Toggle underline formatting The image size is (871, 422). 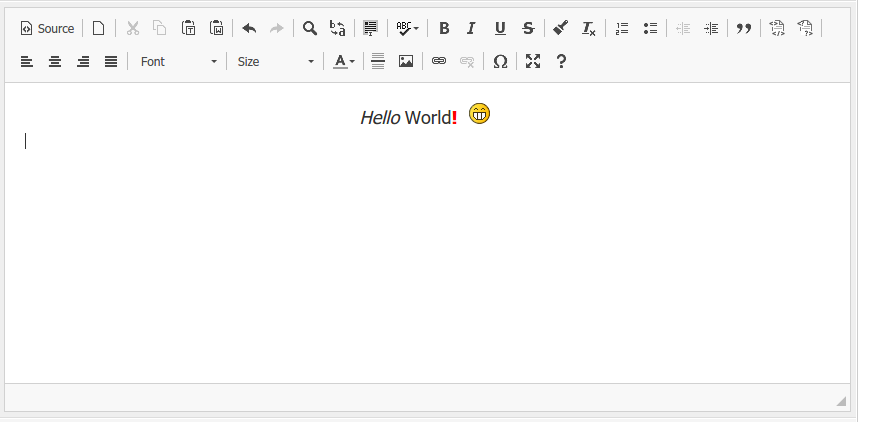pos(500,28)
